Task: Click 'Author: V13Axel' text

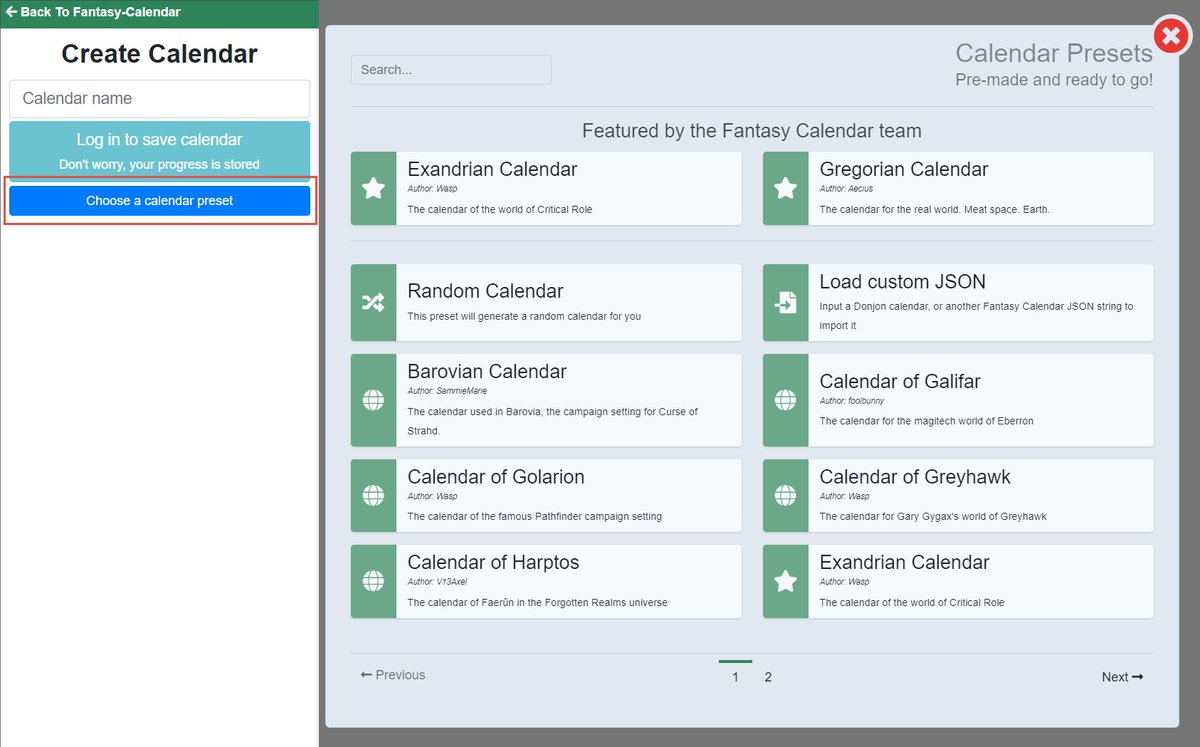Action: [437, 581]
